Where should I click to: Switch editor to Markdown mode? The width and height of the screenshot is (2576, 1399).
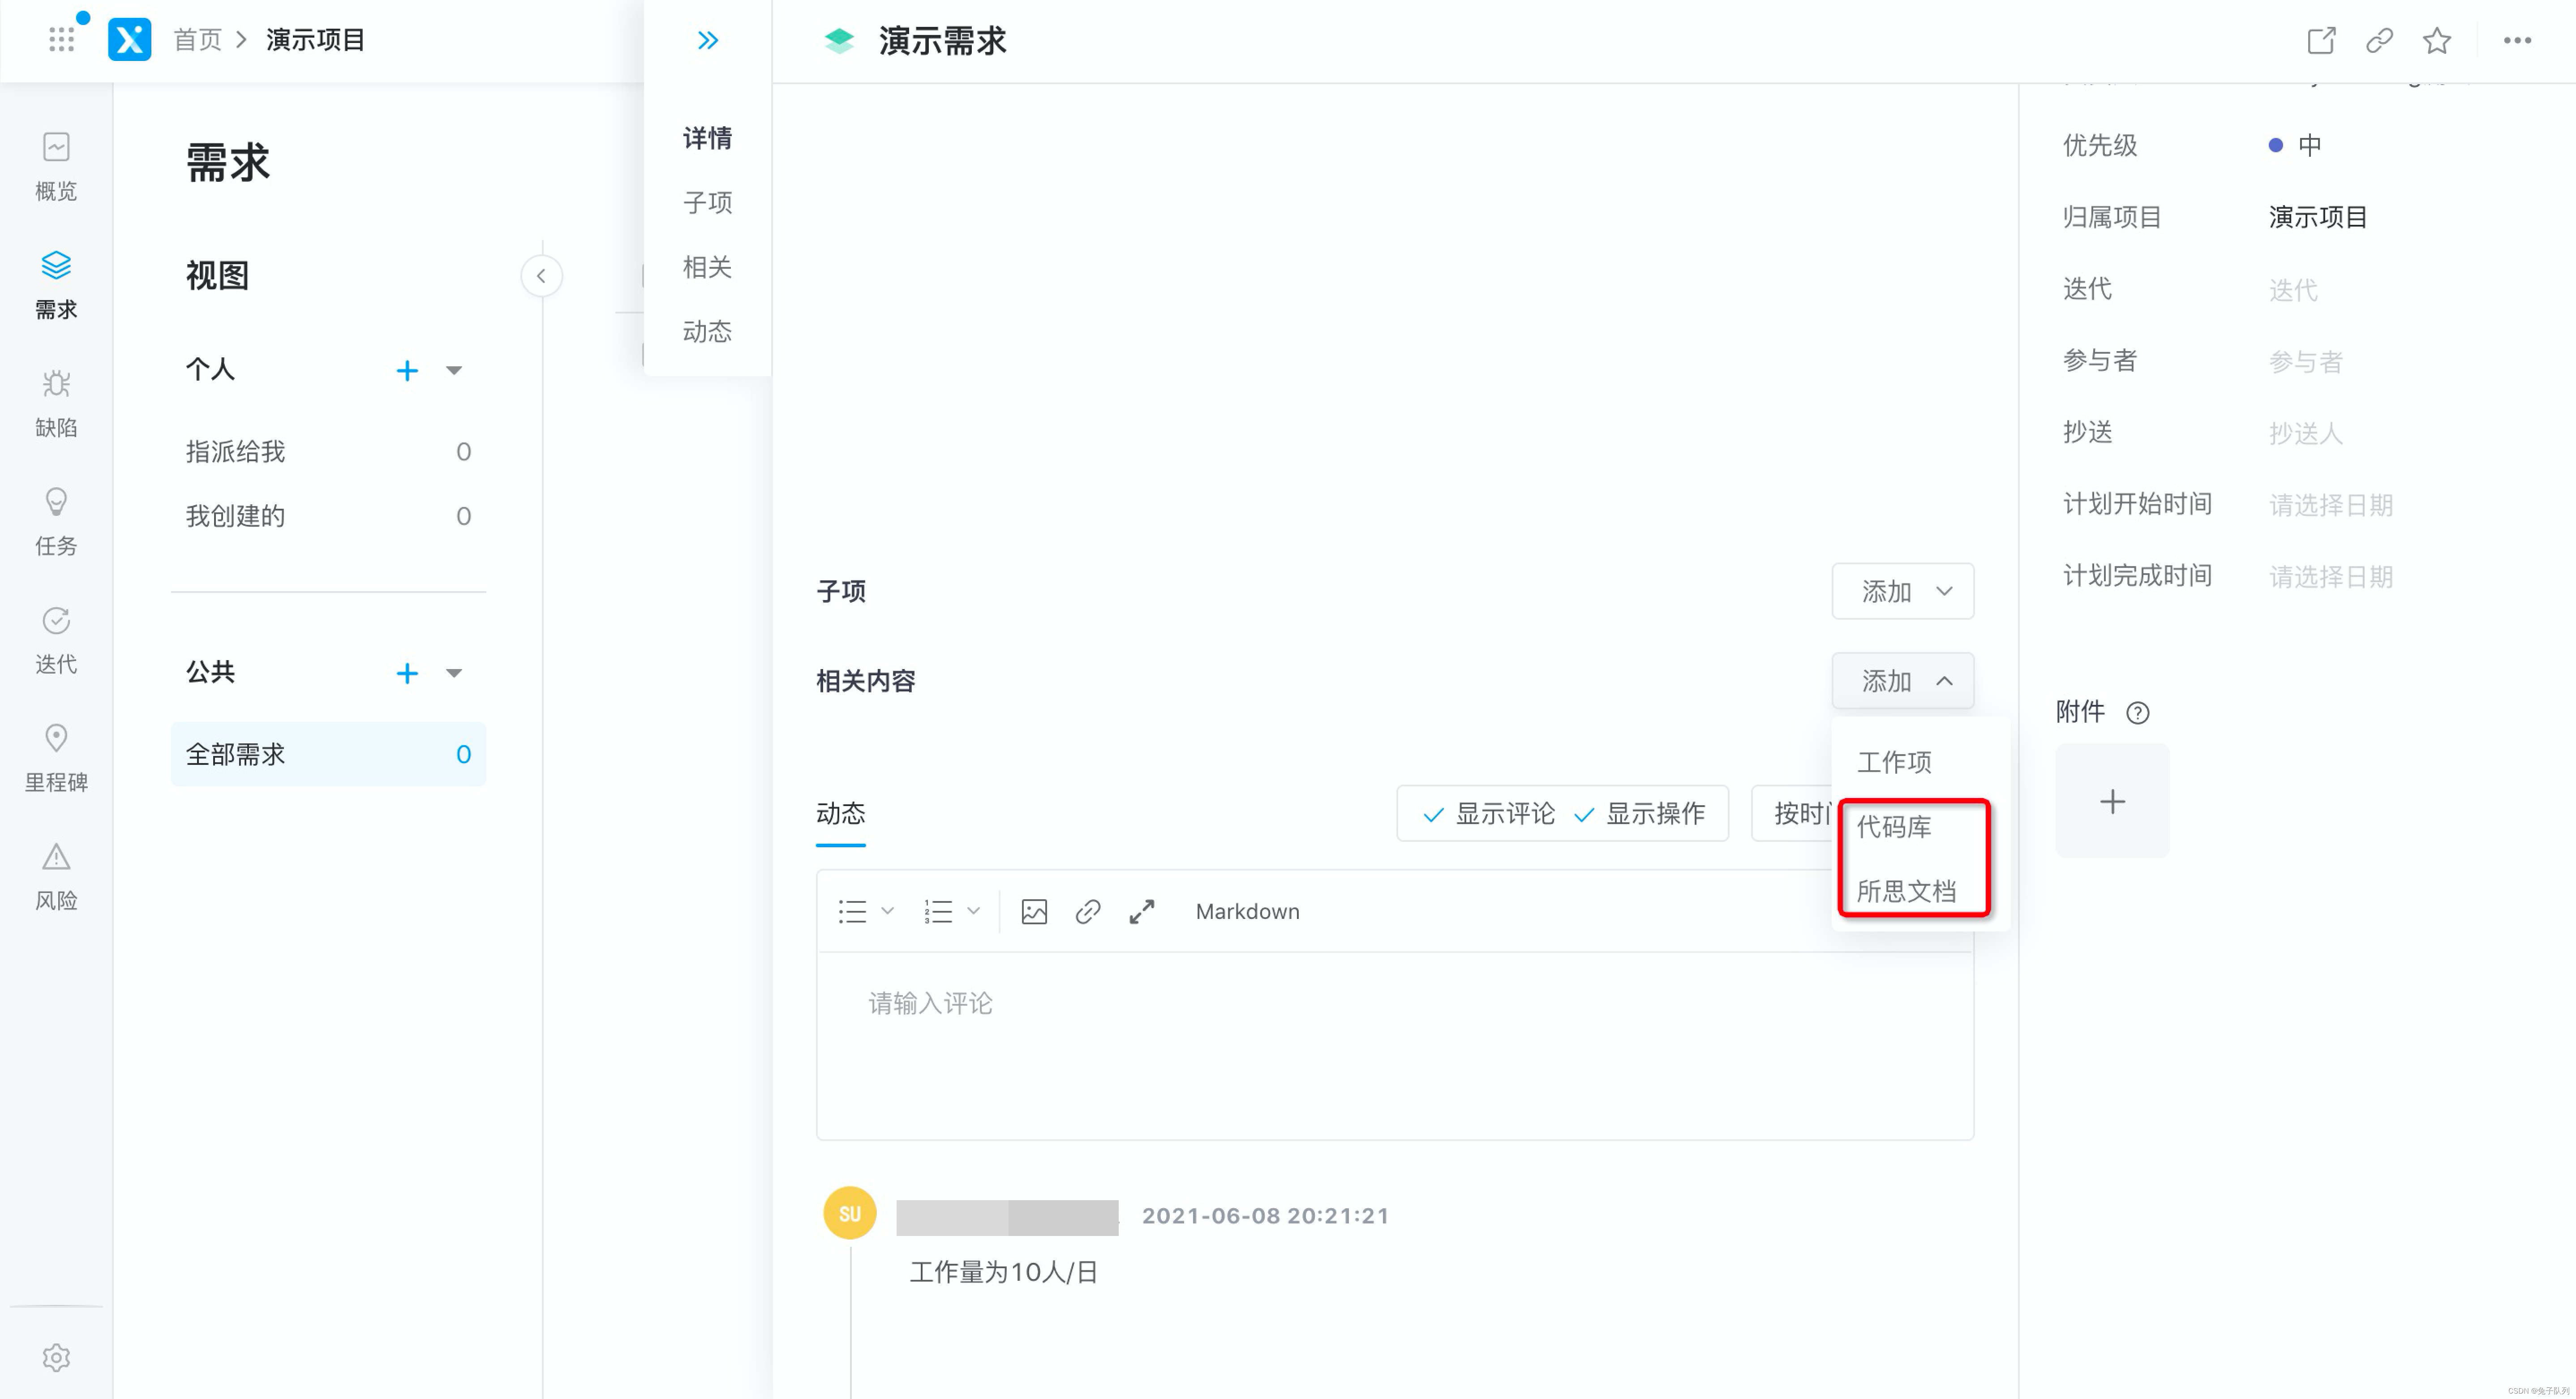(x=1247, y=911)
